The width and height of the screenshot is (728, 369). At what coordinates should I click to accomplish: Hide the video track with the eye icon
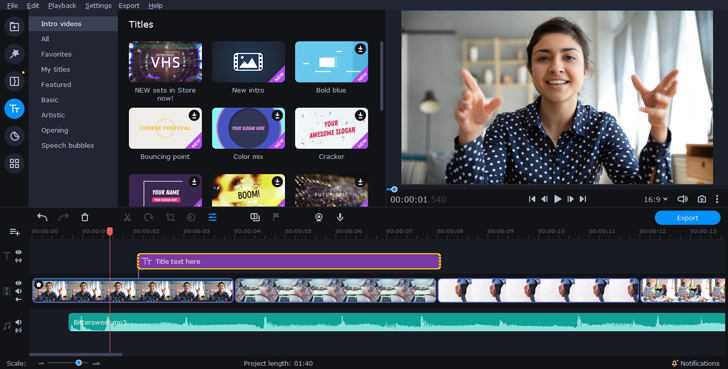point(19,283)
